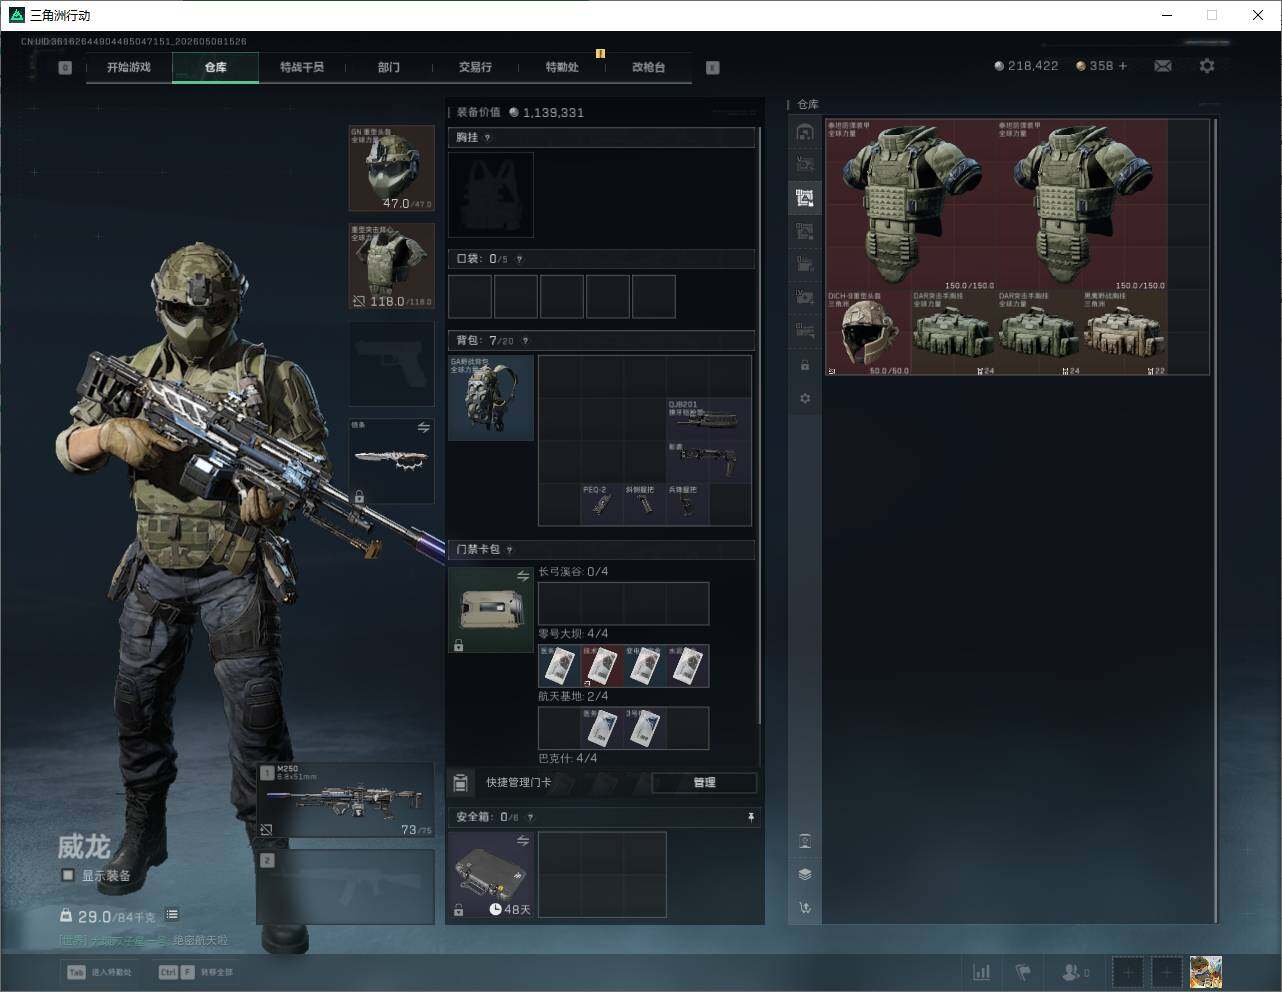The width and height of the screenshot is (1282, 992).
Task: Open warehouse sidebar settings gear
Action: click(x=805, y=398)
